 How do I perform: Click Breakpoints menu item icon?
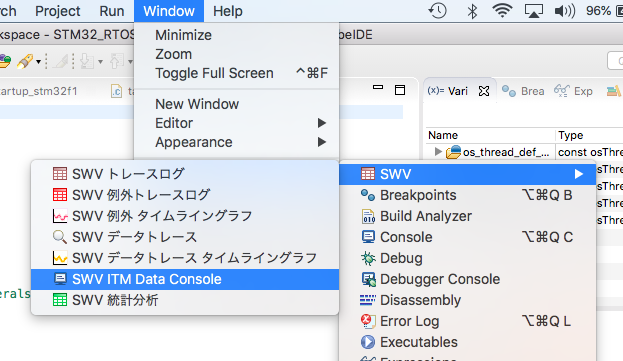pos(368,195)
